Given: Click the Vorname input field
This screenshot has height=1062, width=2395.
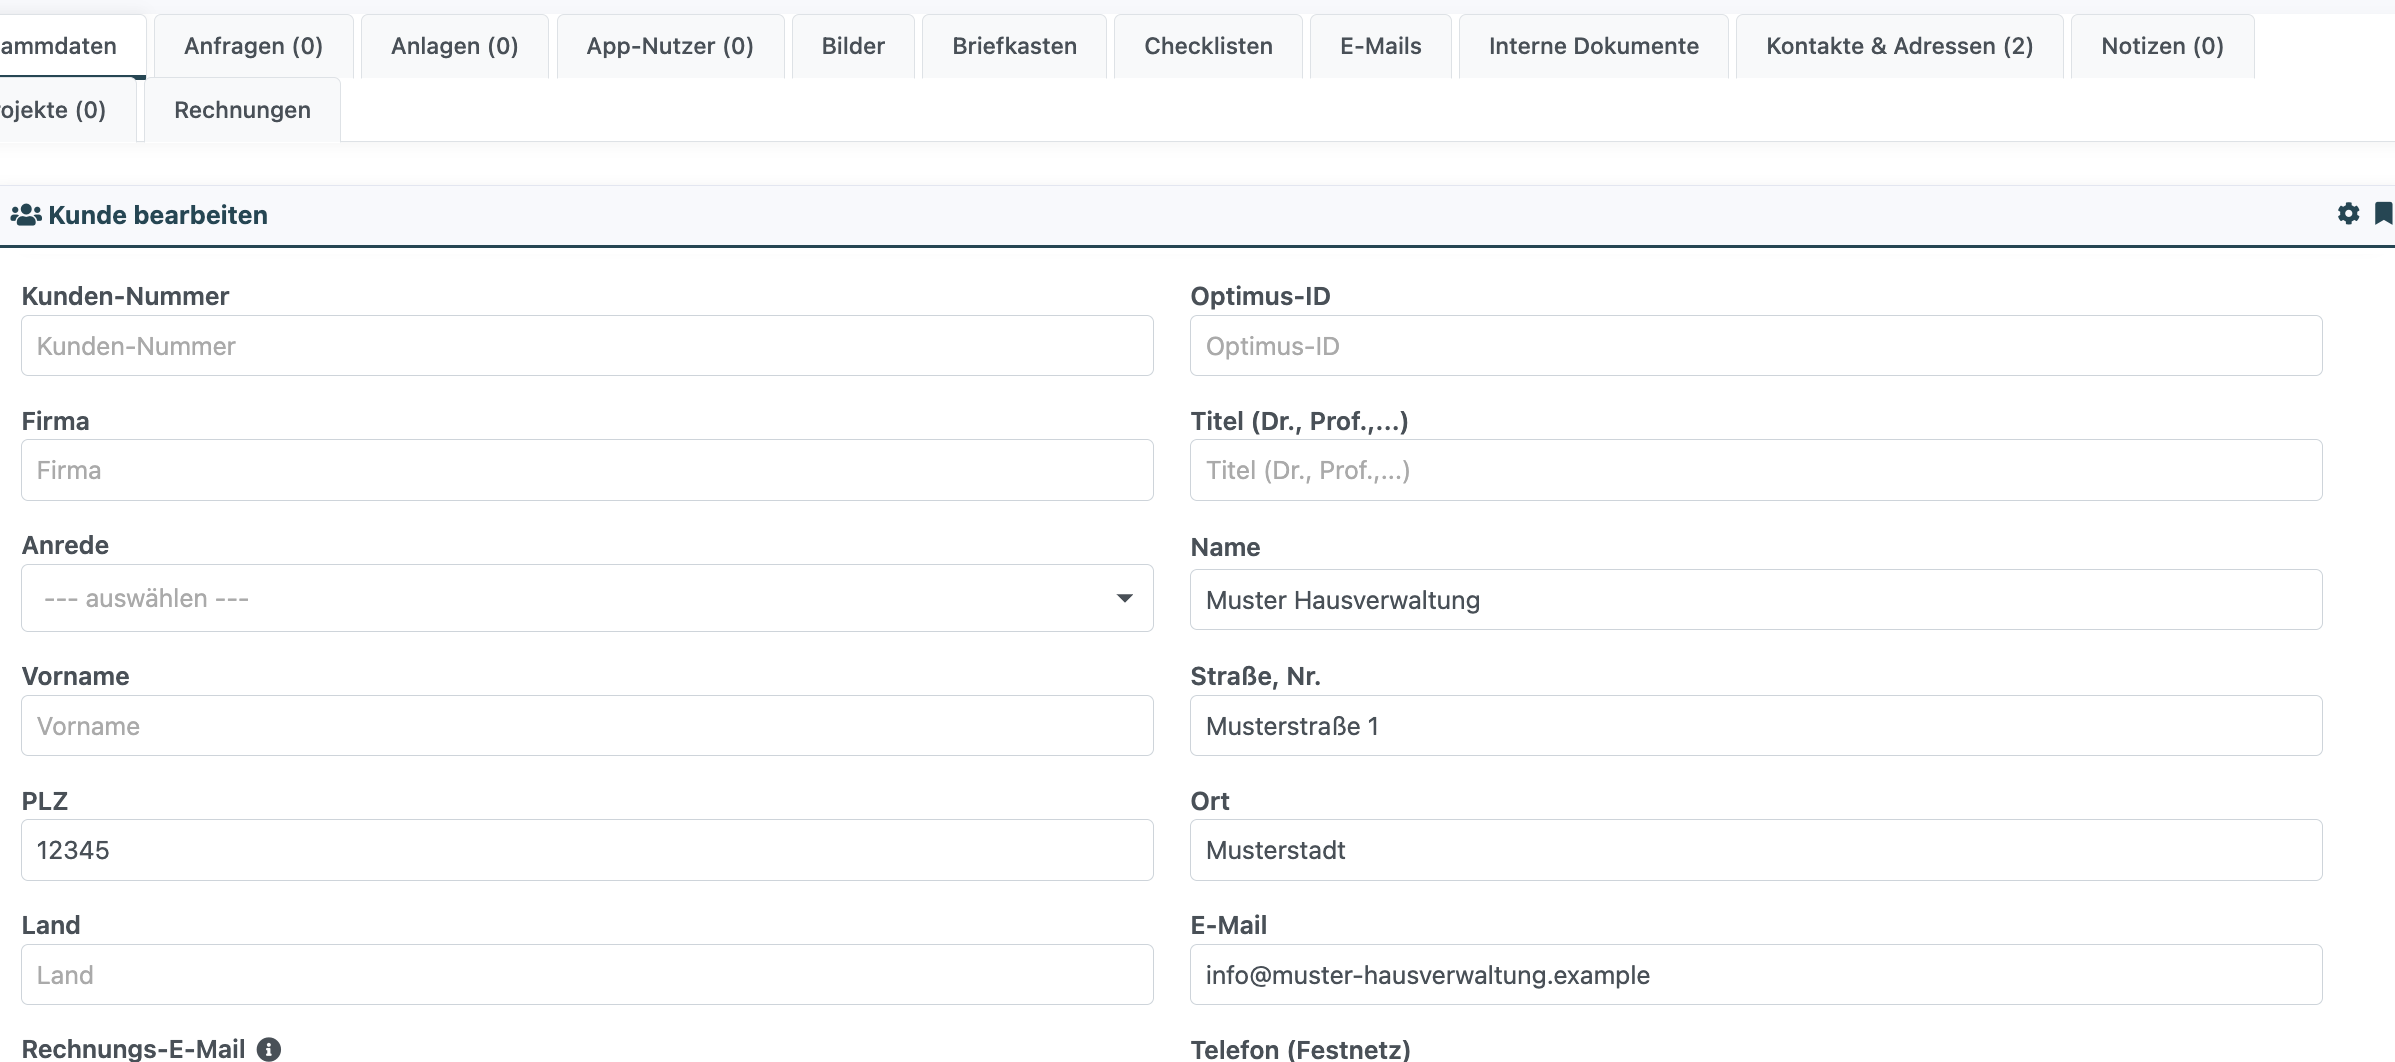Looking at the screenshot, I should click(587, 726).
